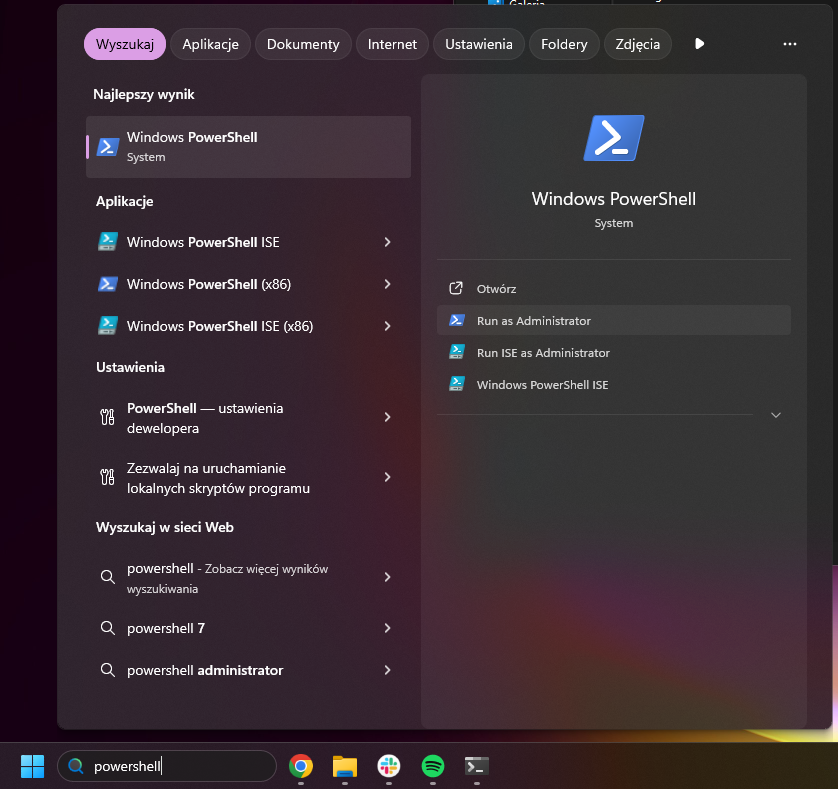Select Windows PowerShell ISE app result text
Viewport: 838px width, 789px height.
[x=203, y=242]
